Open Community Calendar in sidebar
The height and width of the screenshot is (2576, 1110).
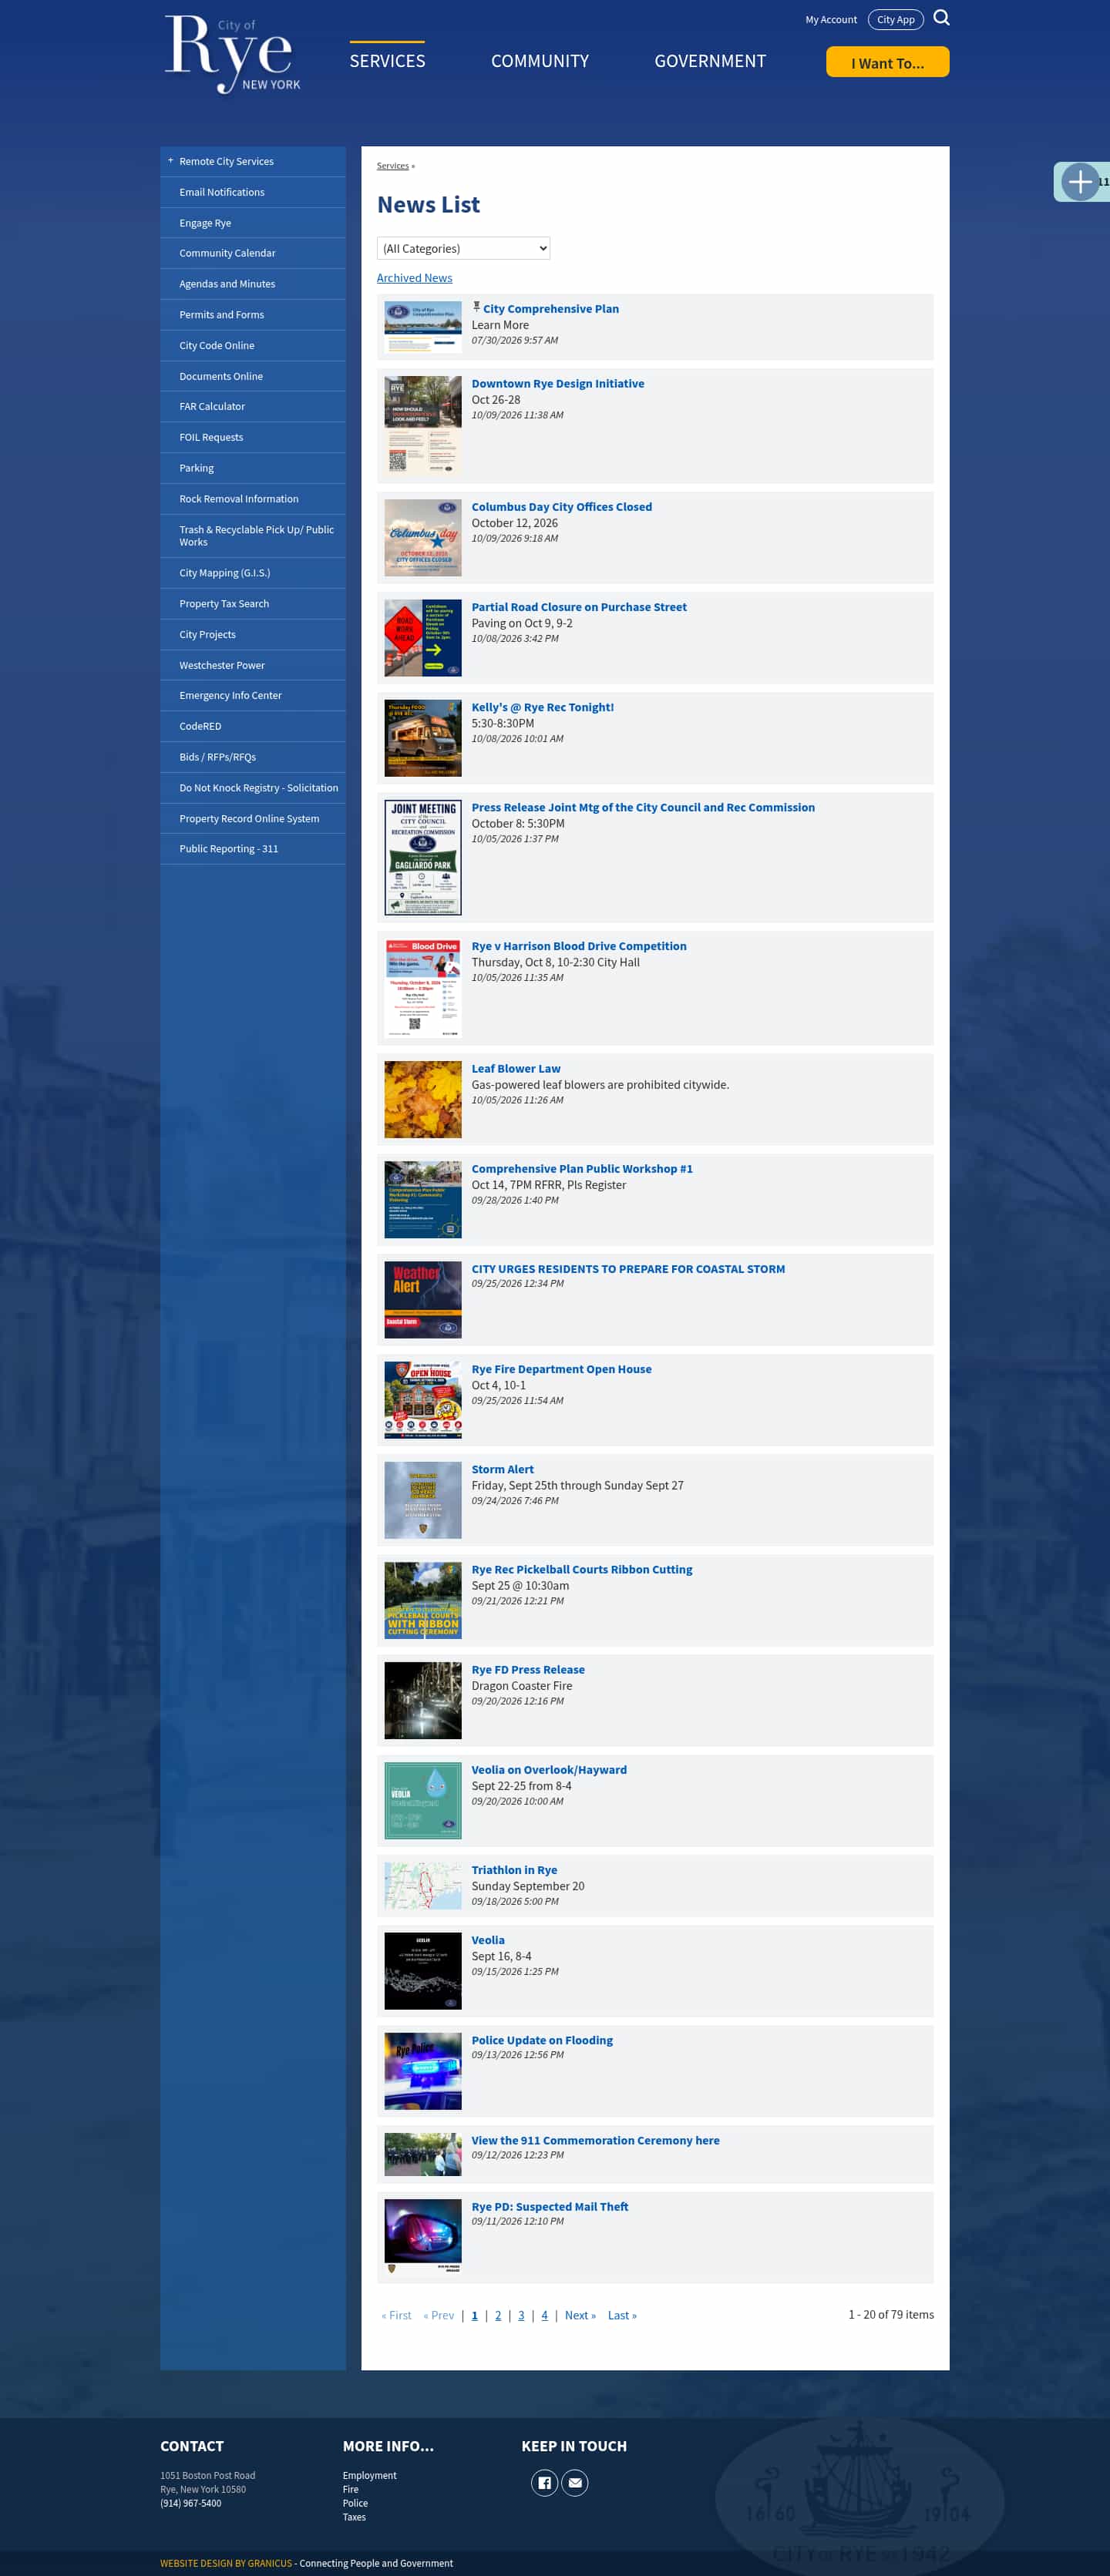253,253
